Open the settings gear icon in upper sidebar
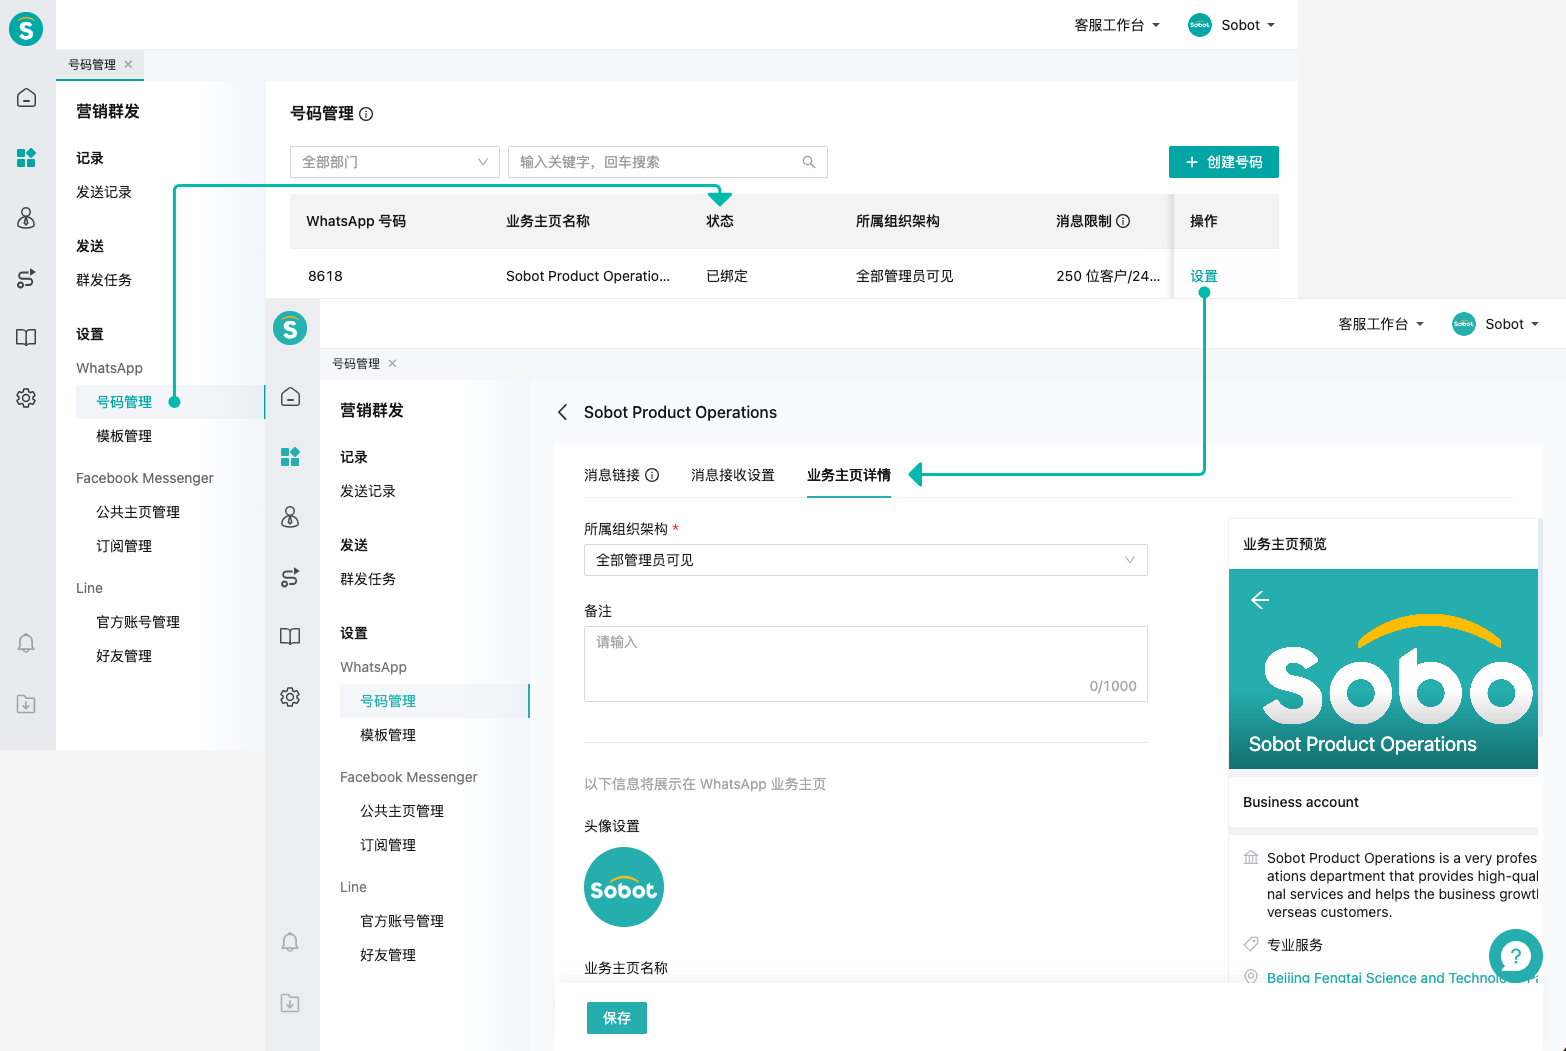 tap(27, 398)
